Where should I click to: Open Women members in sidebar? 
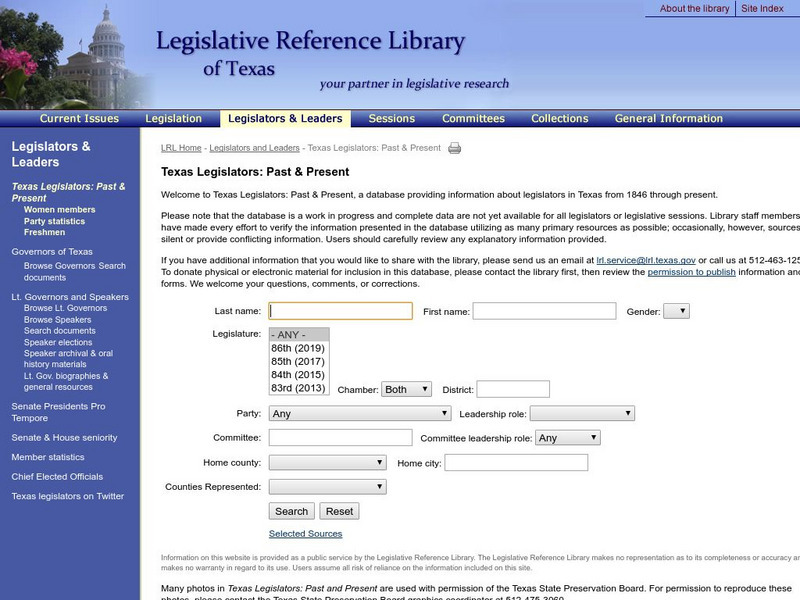[x=60, y=210]
